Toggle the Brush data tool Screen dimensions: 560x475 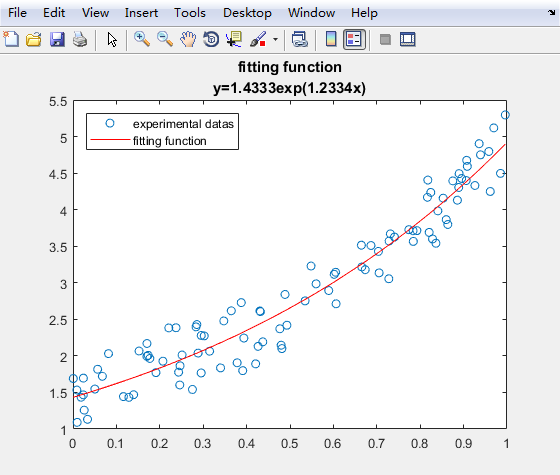[258, 39]
